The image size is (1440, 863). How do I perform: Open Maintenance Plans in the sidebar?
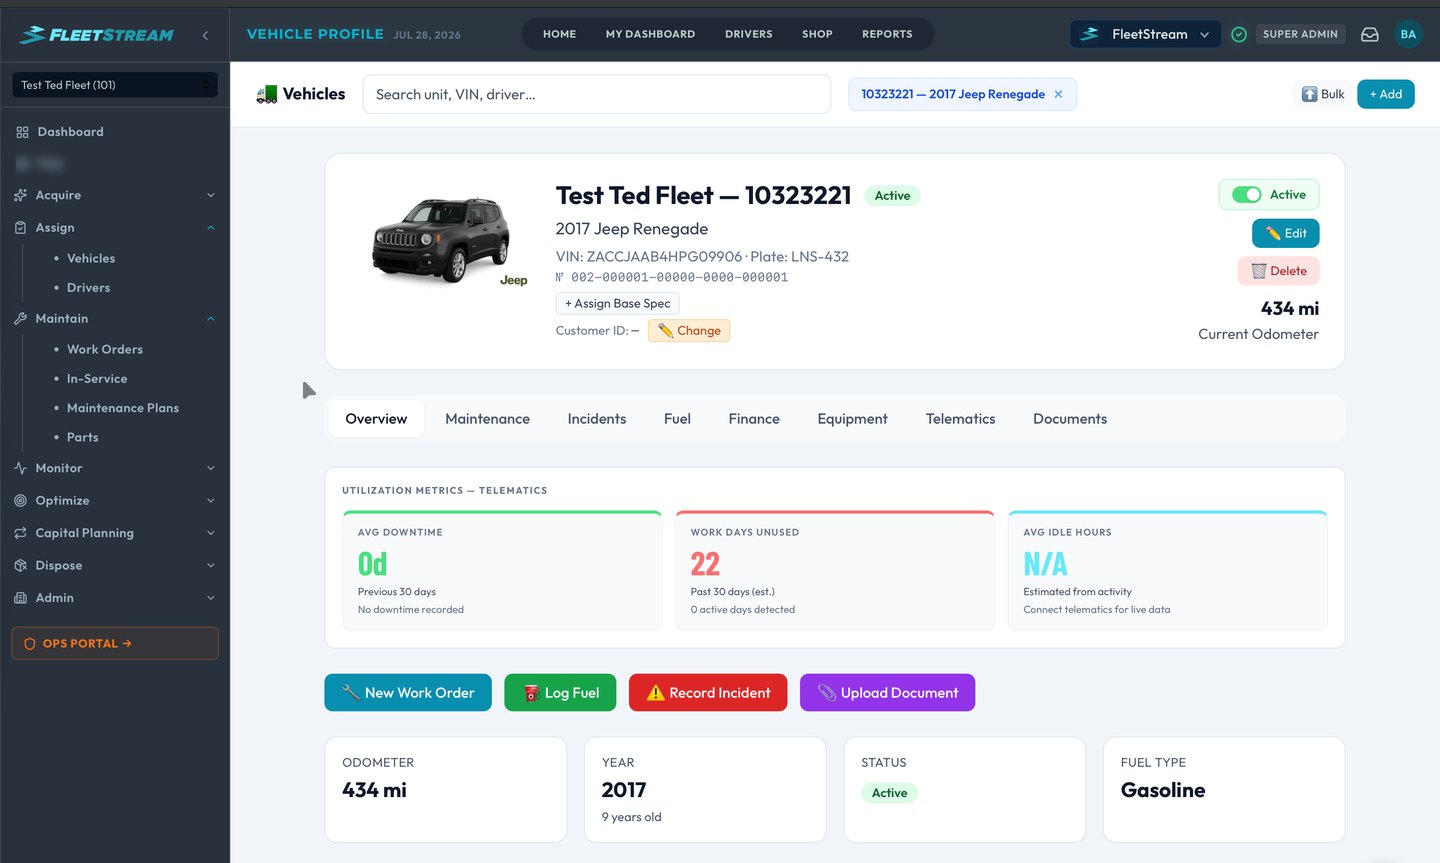(x=123, y=408)
